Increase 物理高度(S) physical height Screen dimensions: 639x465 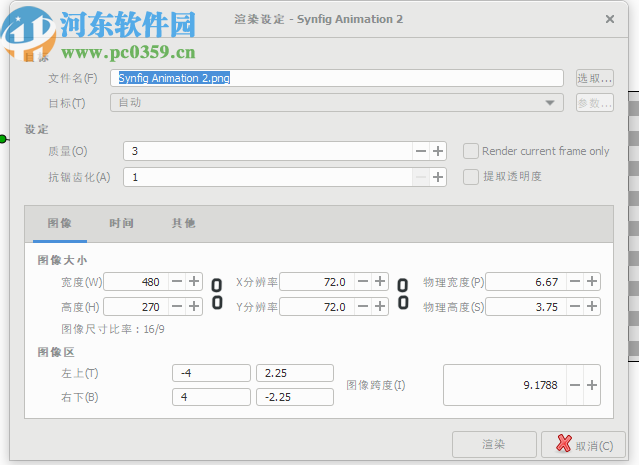pos(592,306)
